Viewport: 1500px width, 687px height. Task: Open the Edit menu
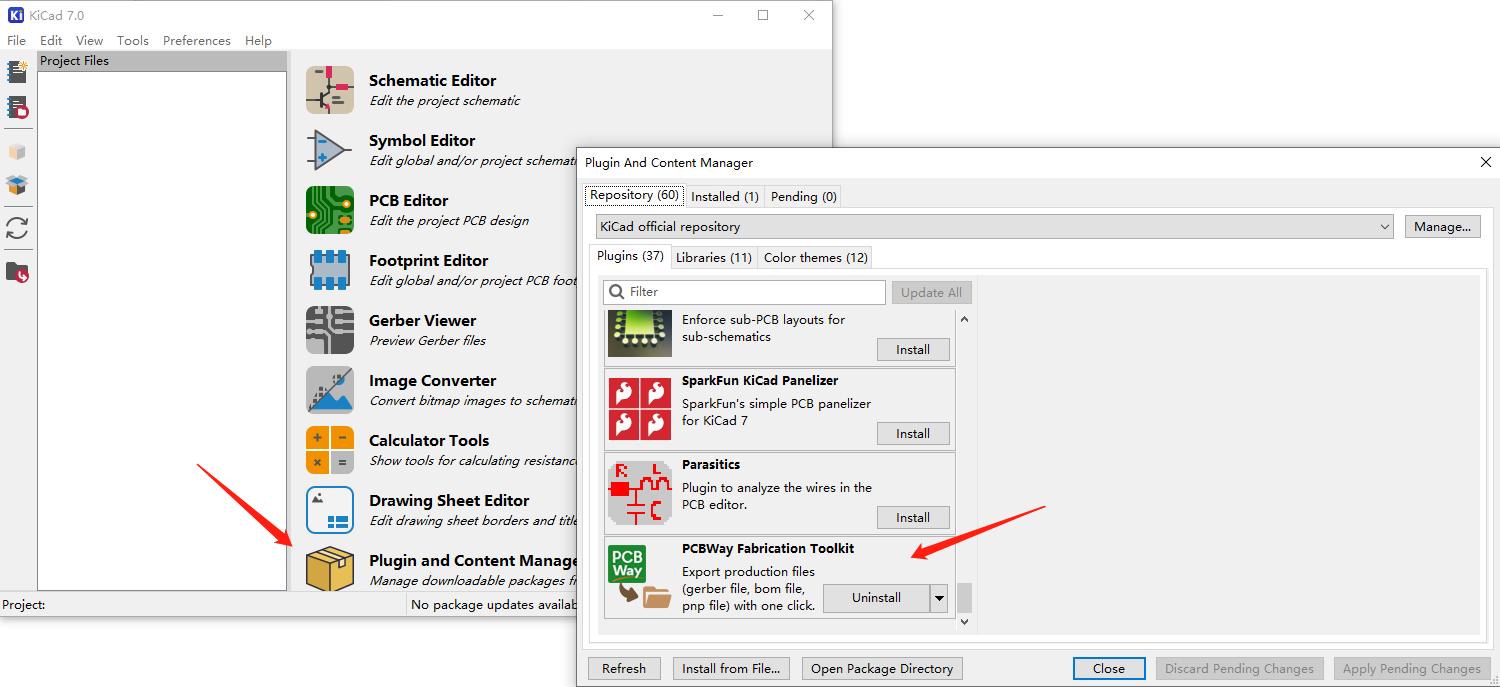coord(51,41)
